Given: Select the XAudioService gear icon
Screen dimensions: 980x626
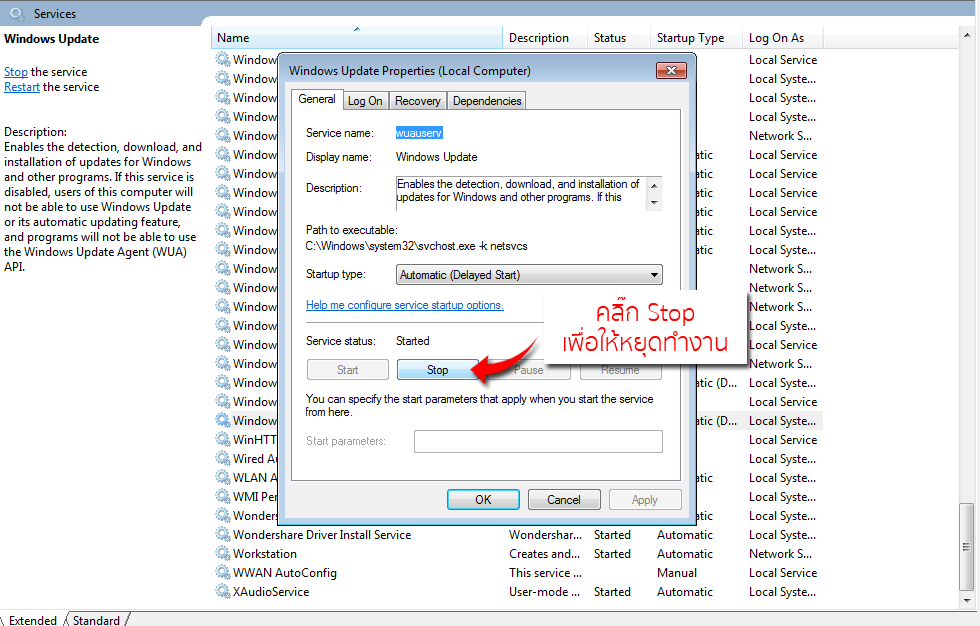Looking at the screenshot, I should coord(222,592).
